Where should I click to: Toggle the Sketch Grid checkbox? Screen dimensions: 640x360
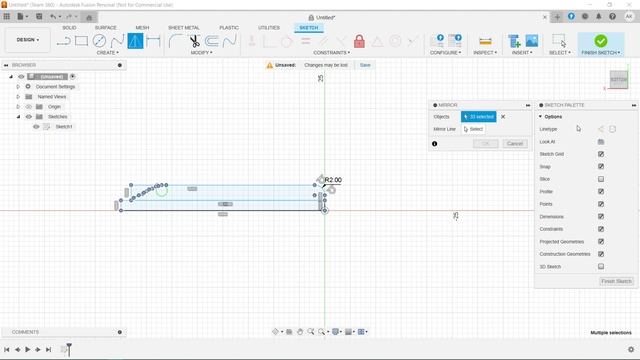point(600,154)
